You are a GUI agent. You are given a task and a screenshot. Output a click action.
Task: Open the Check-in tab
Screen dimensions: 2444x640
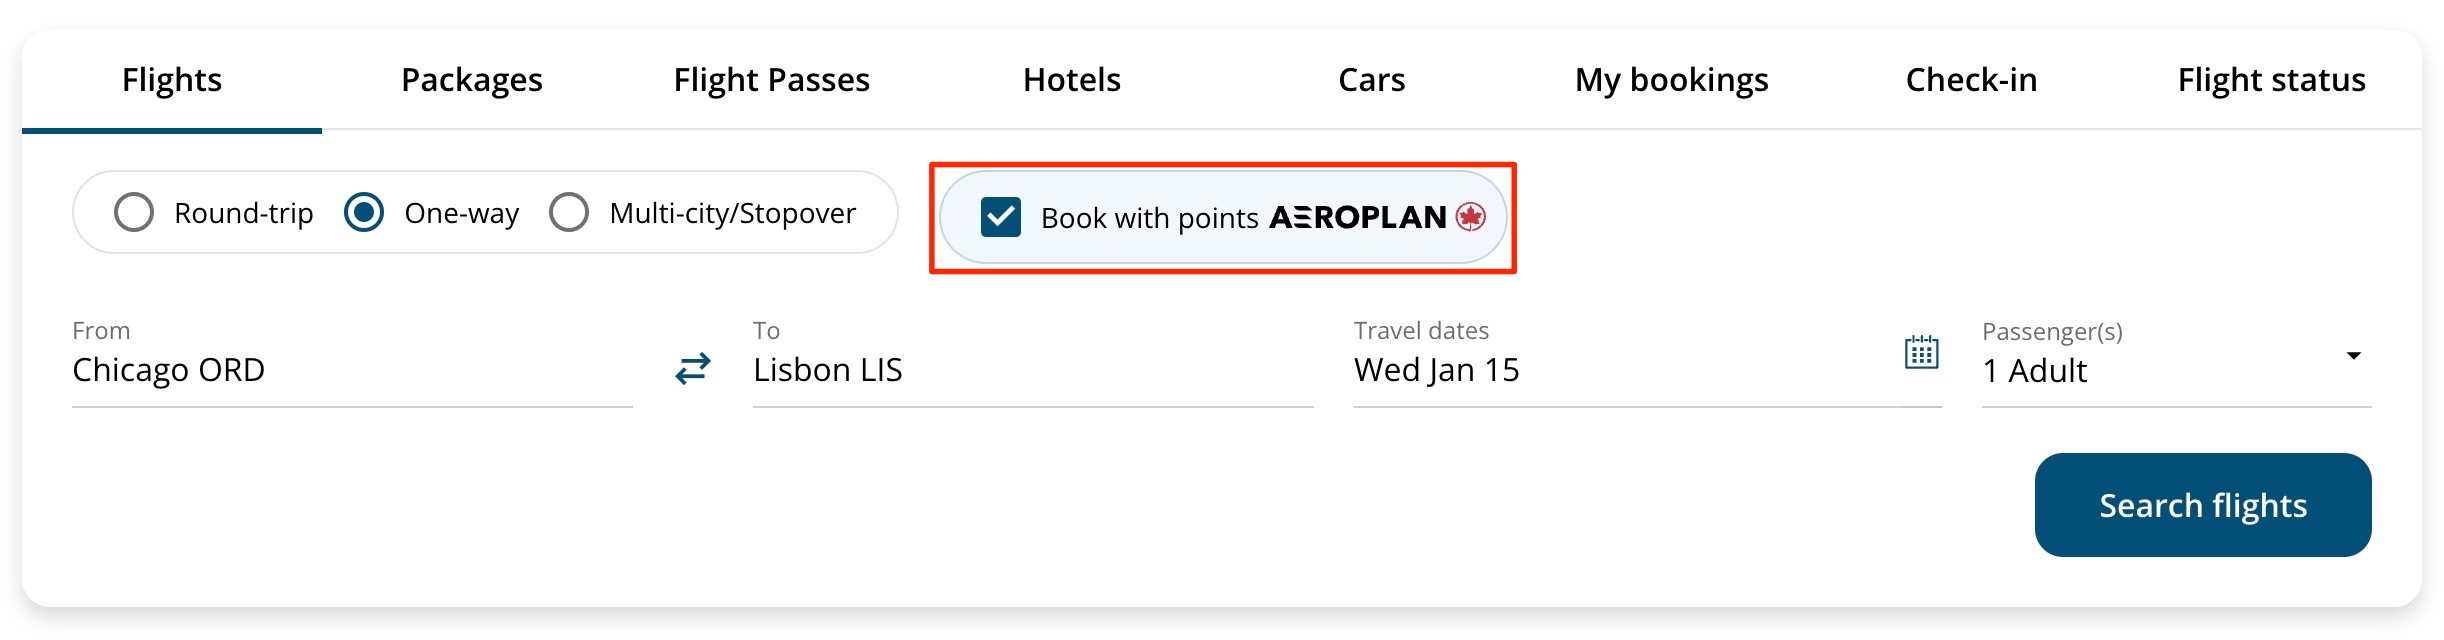point(1969,80)
